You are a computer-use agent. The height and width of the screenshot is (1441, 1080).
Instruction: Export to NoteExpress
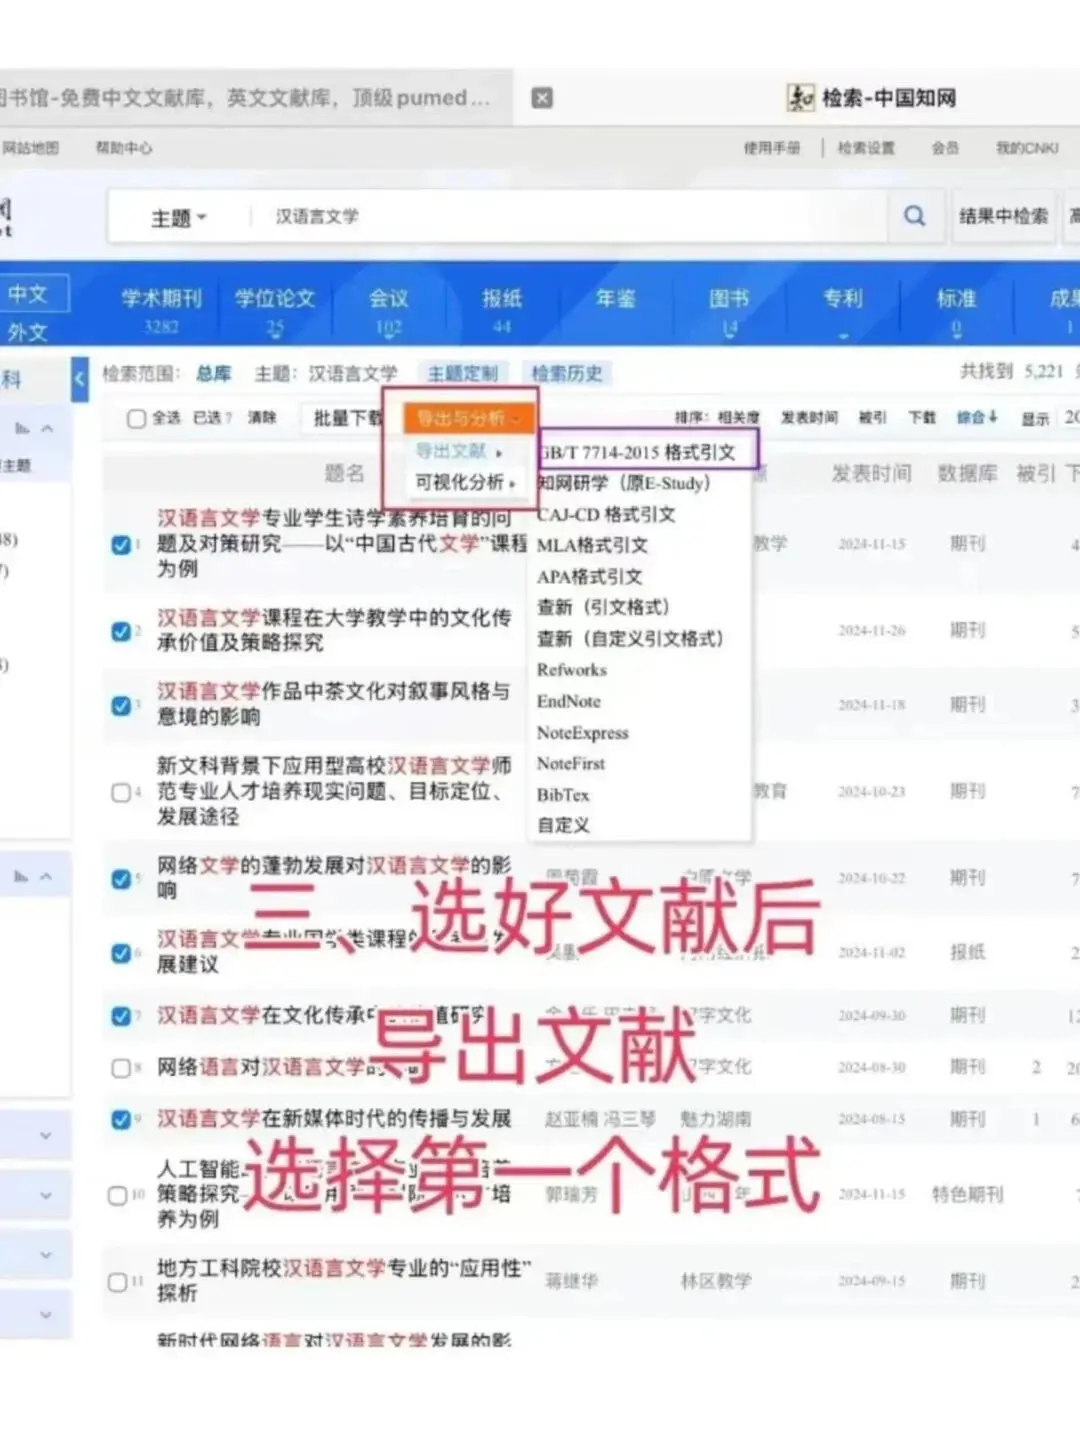(x=583, y=733)
